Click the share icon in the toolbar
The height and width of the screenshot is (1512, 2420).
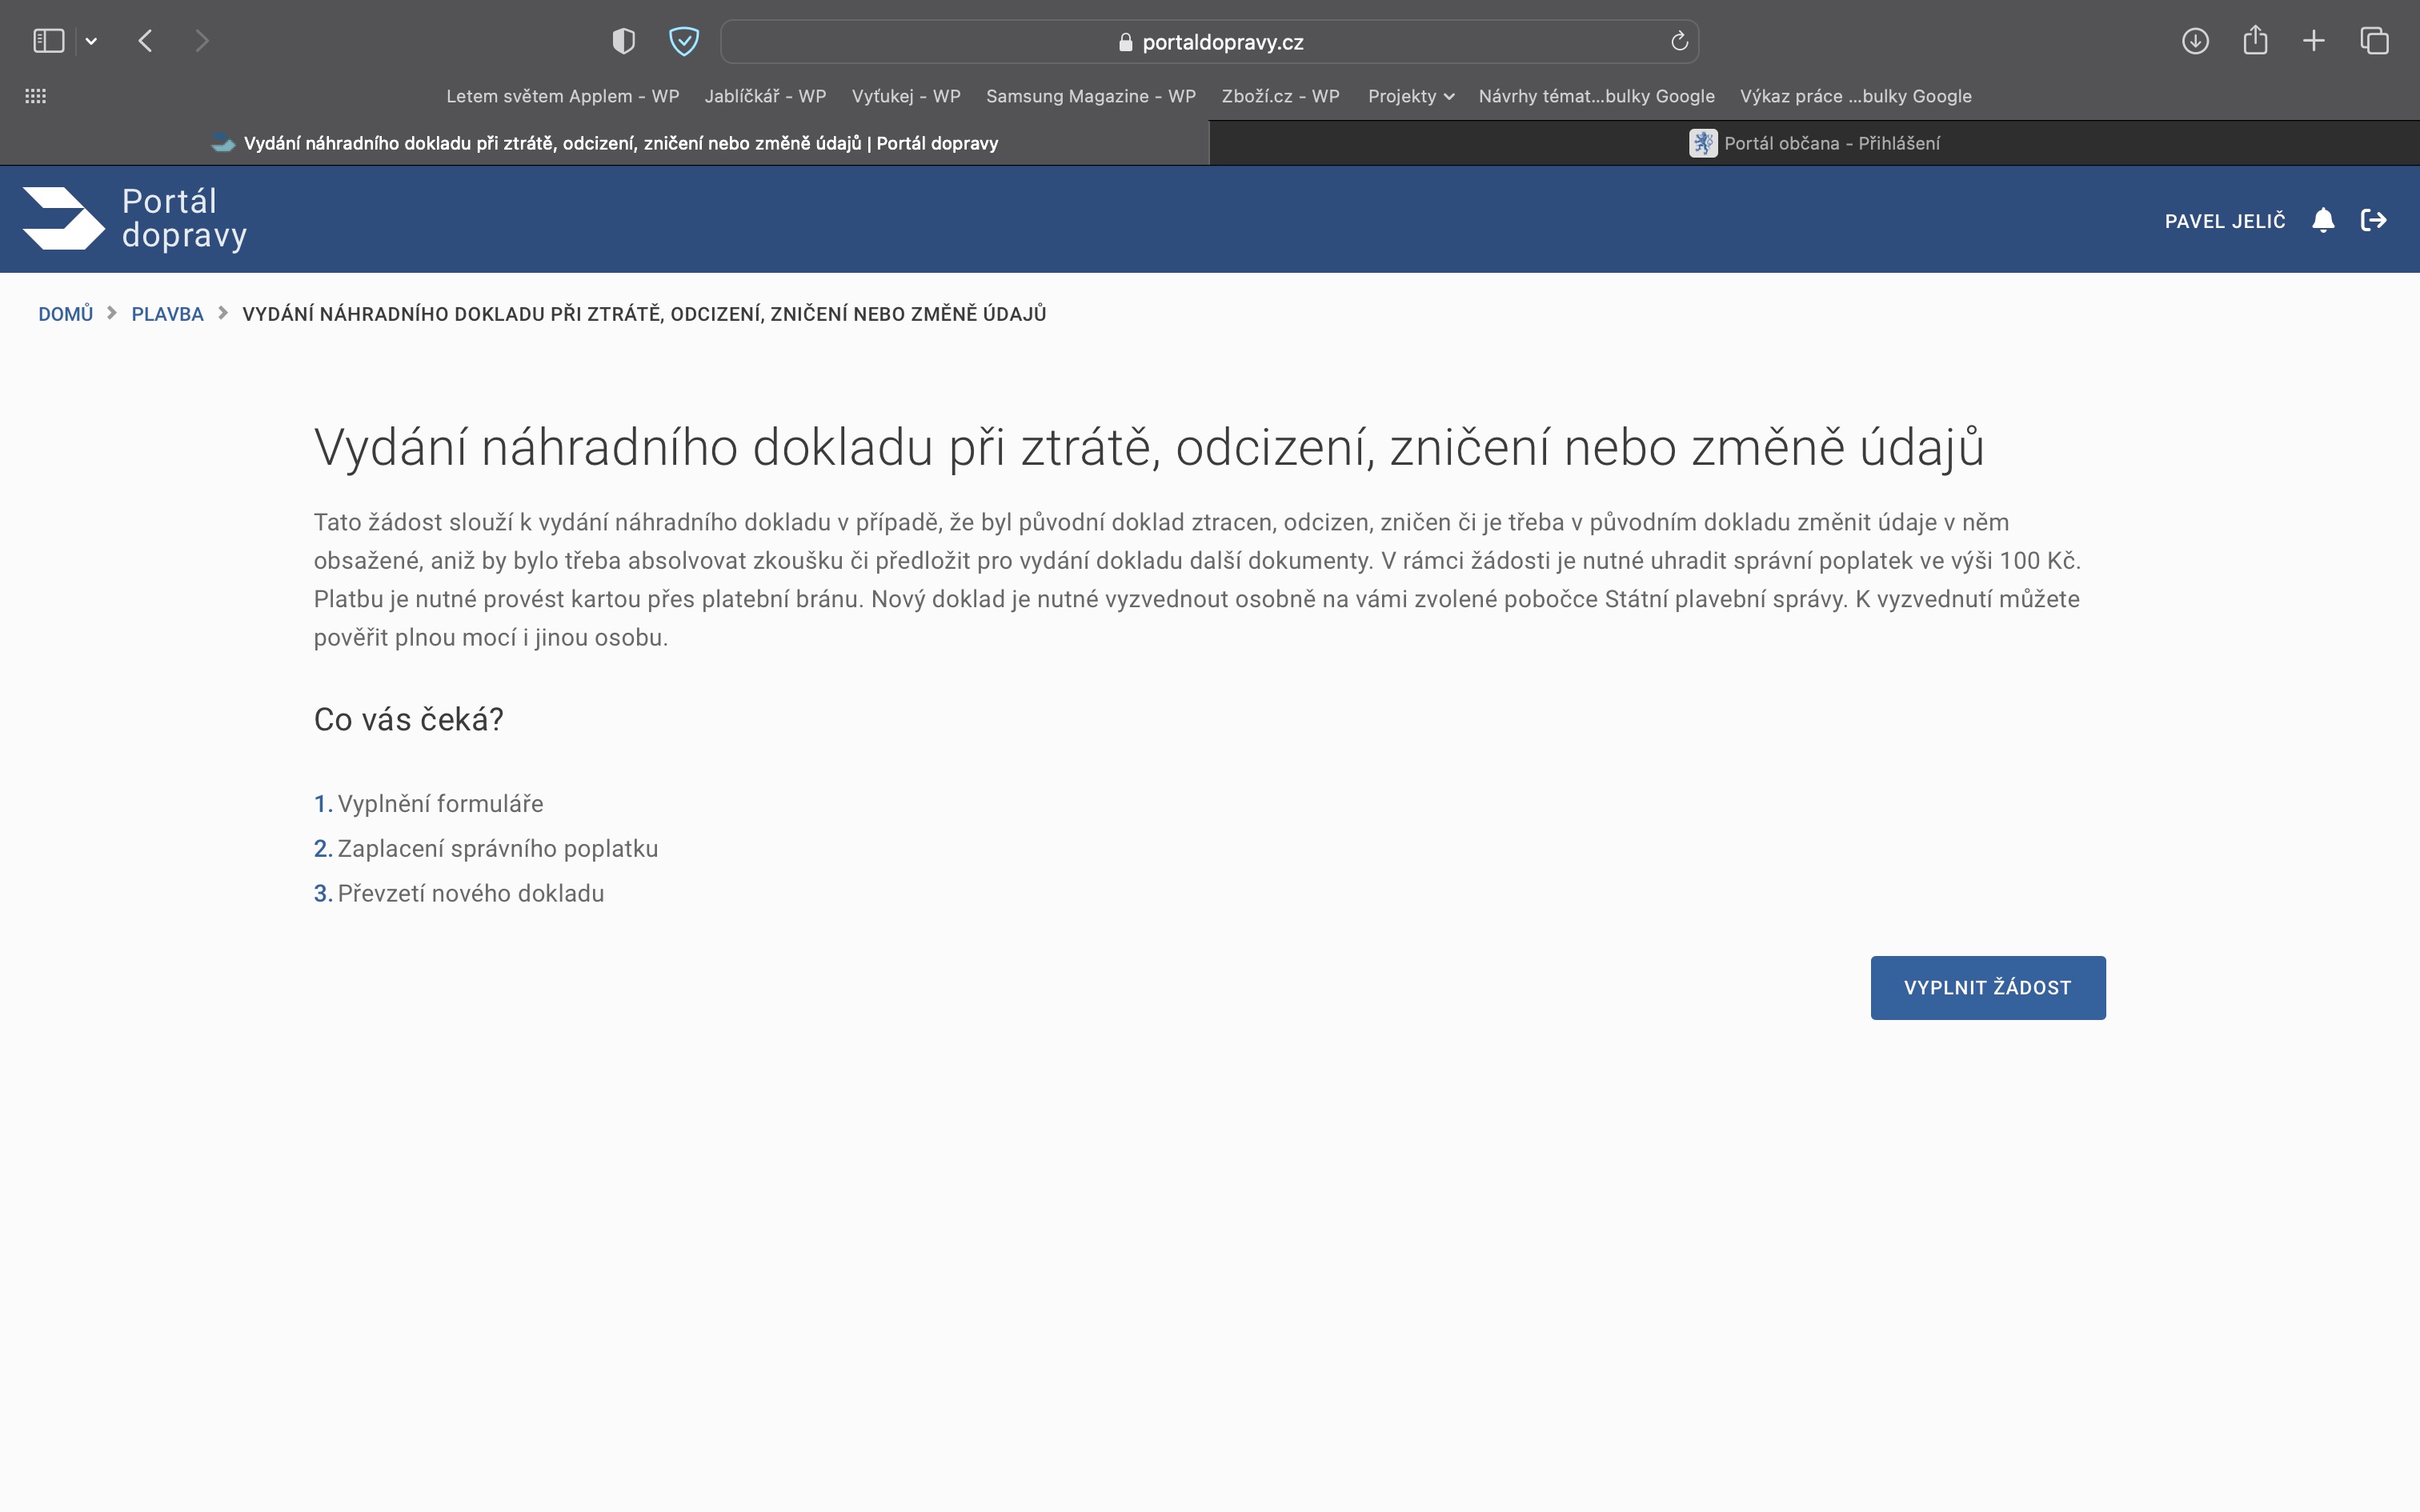point(2255,41)
